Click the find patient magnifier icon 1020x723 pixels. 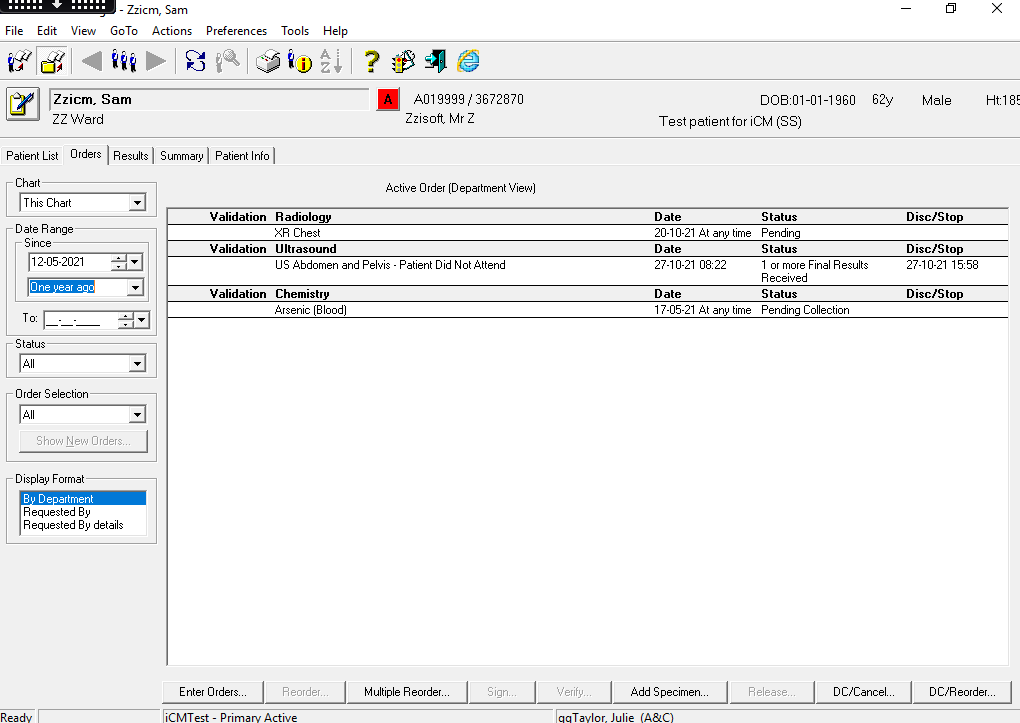pyautogui.click(x=228, y=61)
